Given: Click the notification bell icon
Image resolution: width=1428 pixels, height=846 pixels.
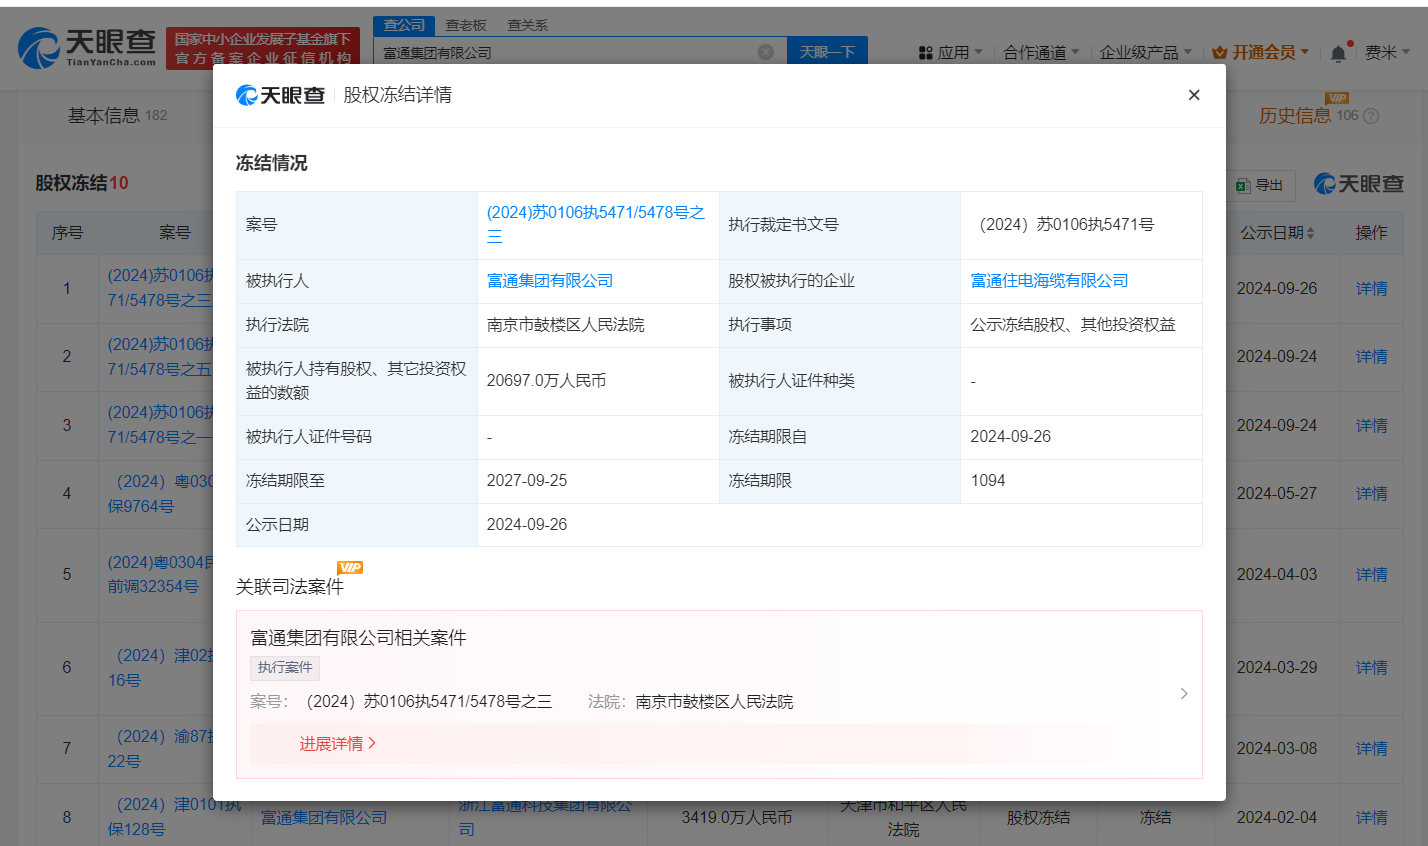Looking at the screenshot, I should point(1338,53).
